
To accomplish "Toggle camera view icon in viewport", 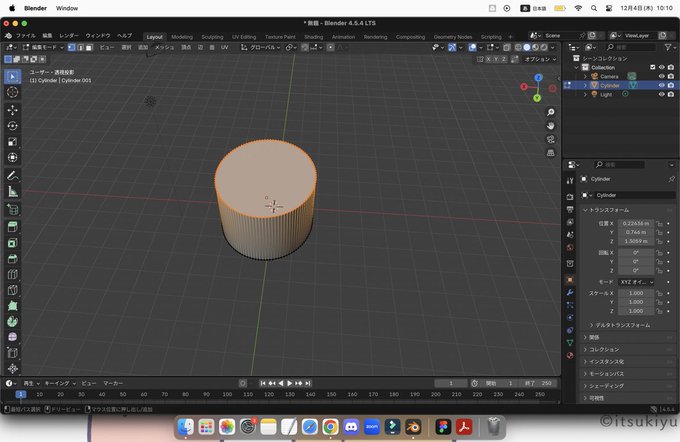I will click(x=551, y=139).
